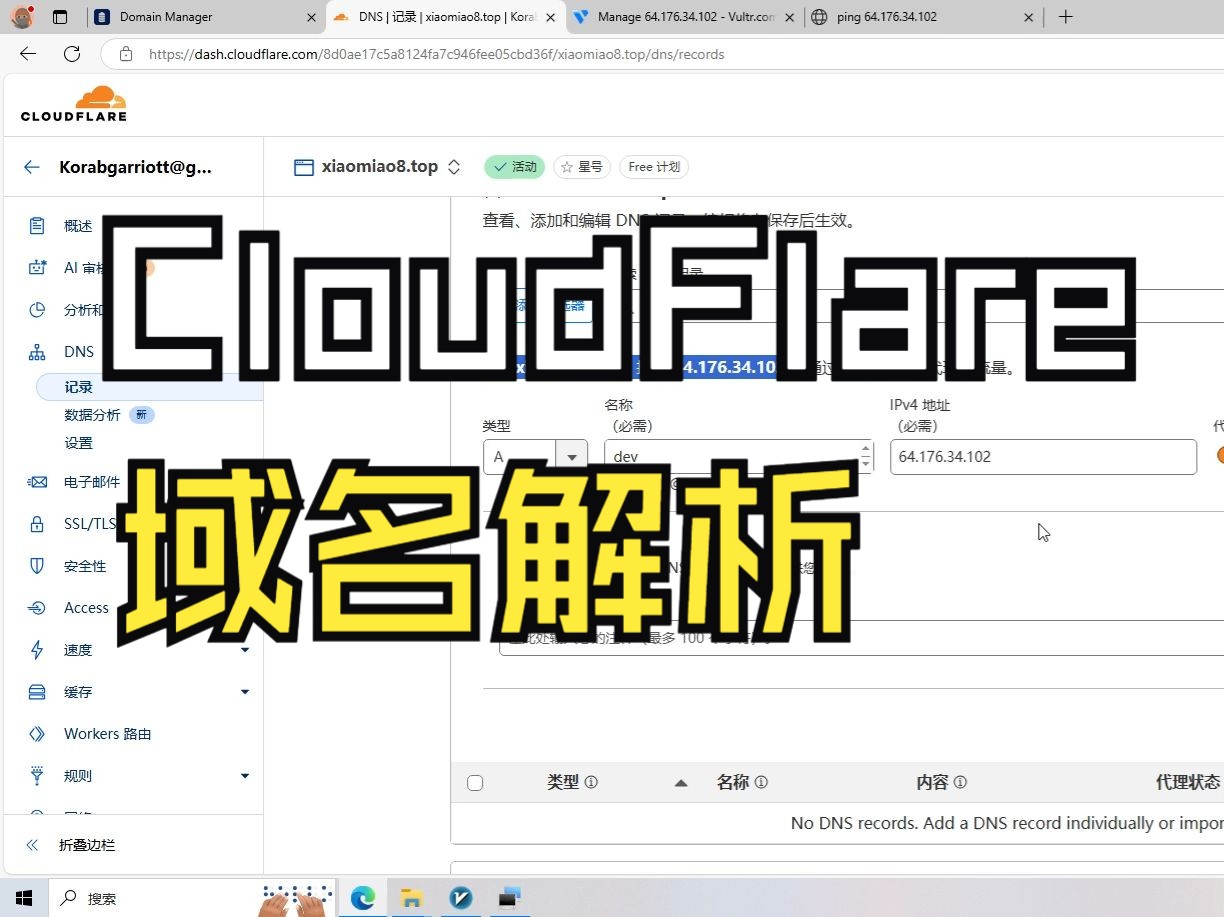The height and width of the screenshot is (917, 1224).
Task: Open a new browser tab with plus
Action: pyautogui.click(x=1066, y=17)
